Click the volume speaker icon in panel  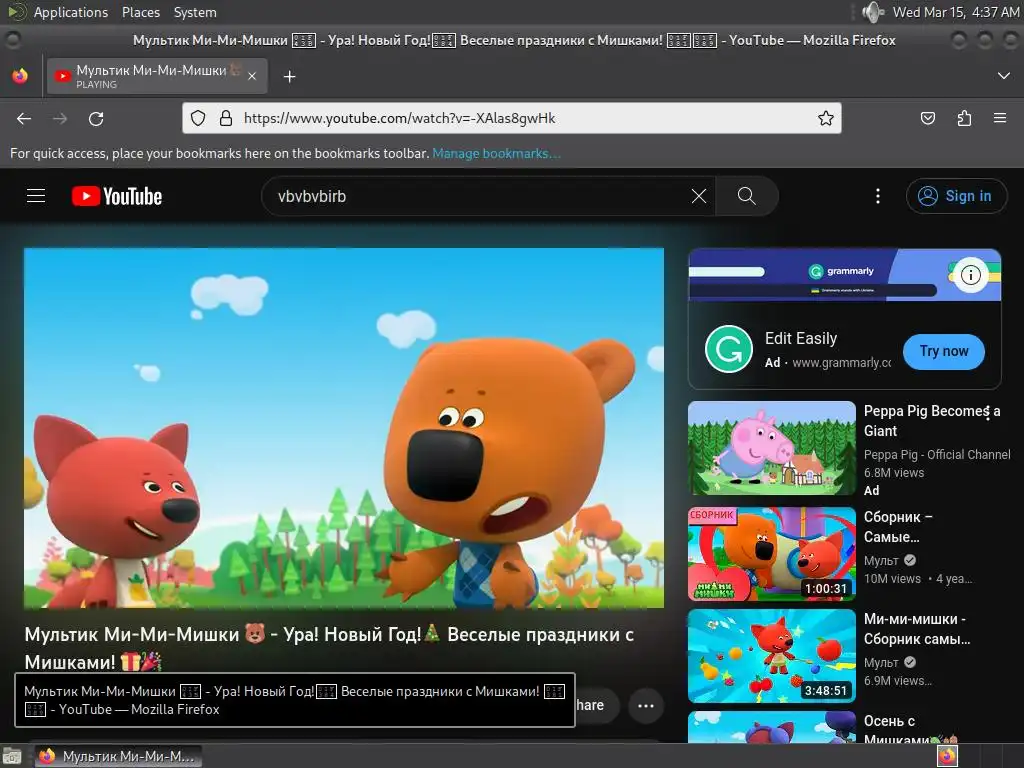coord(872,12)
